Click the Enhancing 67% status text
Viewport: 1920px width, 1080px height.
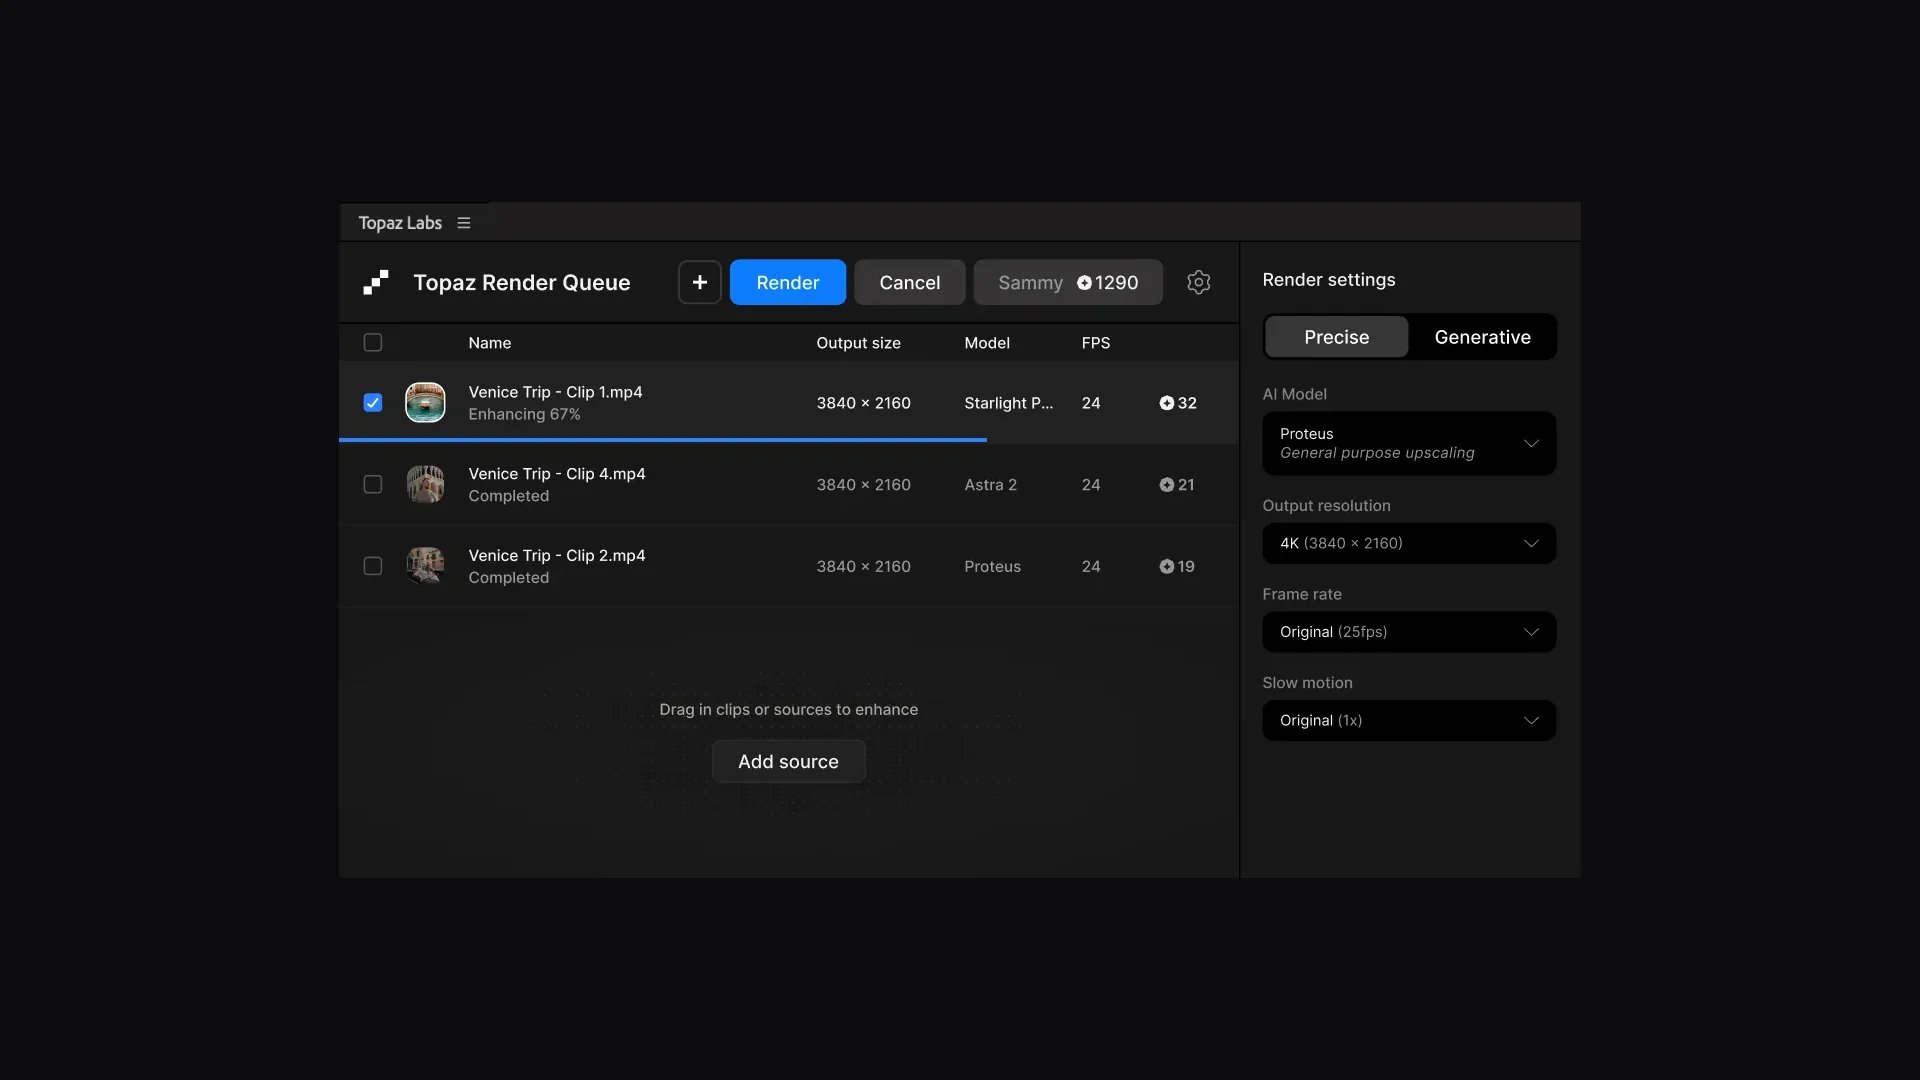pyautogui.click(x=524, y=414)
